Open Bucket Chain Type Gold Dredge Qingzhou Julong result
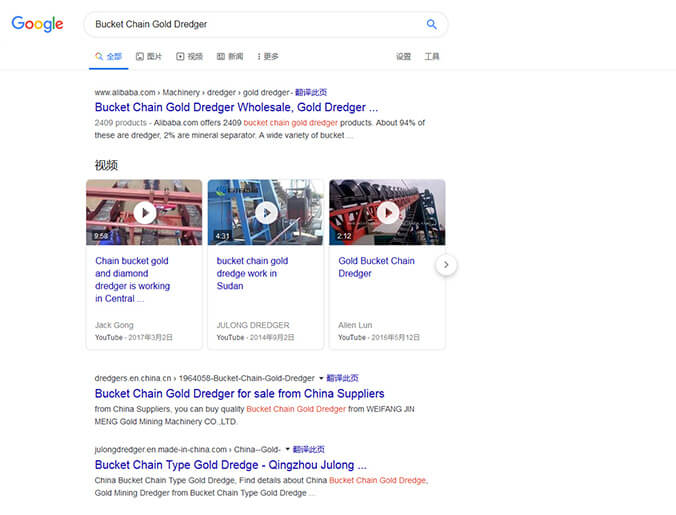 click(x=231, y=465)
